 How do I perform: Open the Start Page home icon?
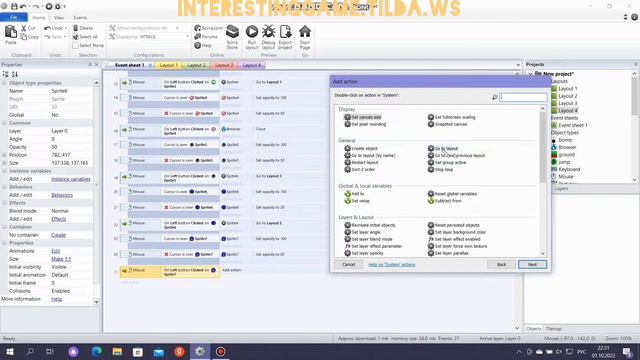(305, 31)
